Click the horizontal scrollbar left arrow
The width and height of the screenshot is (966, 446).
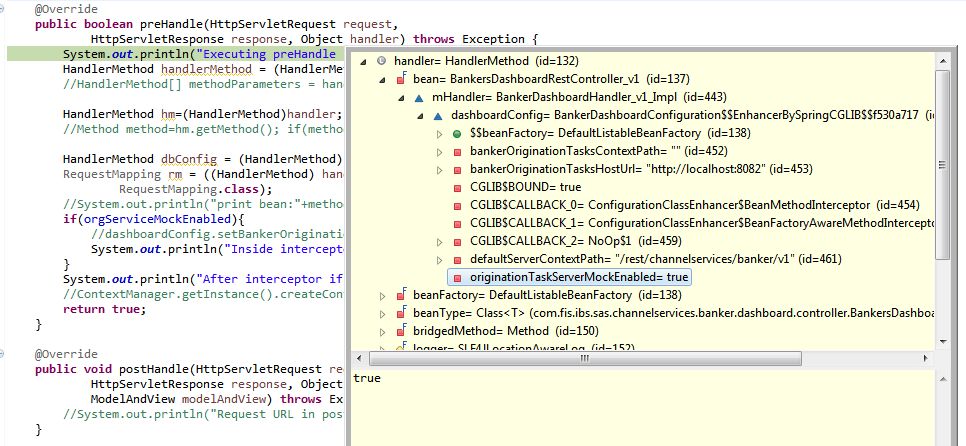pos(360,359)
